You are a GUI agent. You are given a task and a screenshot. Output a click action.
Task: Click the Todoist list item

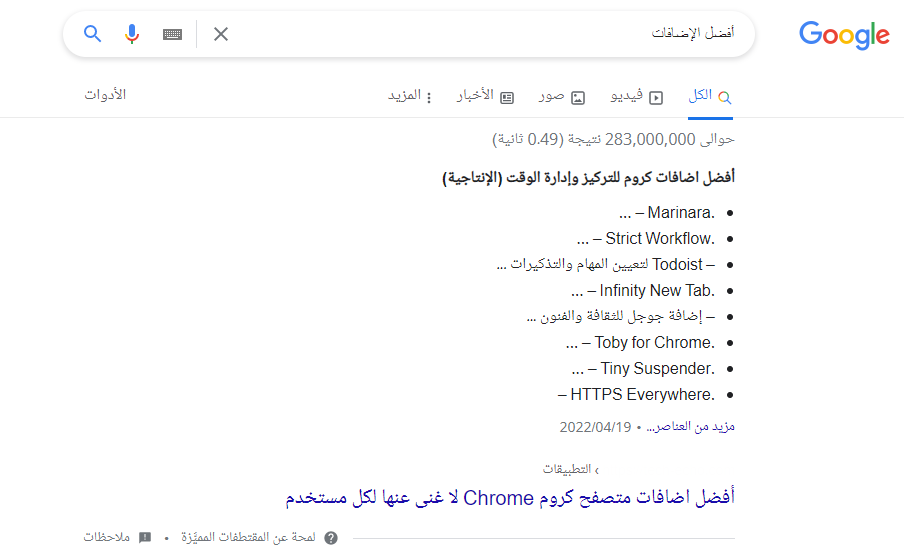[x=606, y=265]
